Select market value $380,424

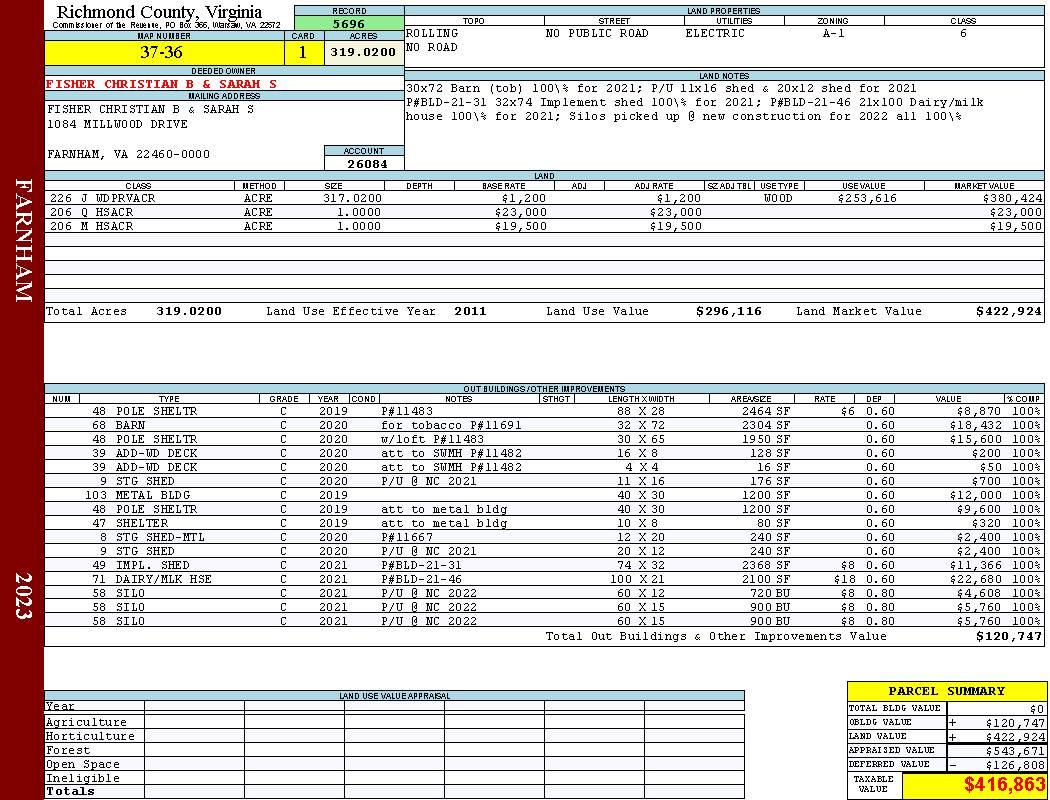[x=1012, y=198]
